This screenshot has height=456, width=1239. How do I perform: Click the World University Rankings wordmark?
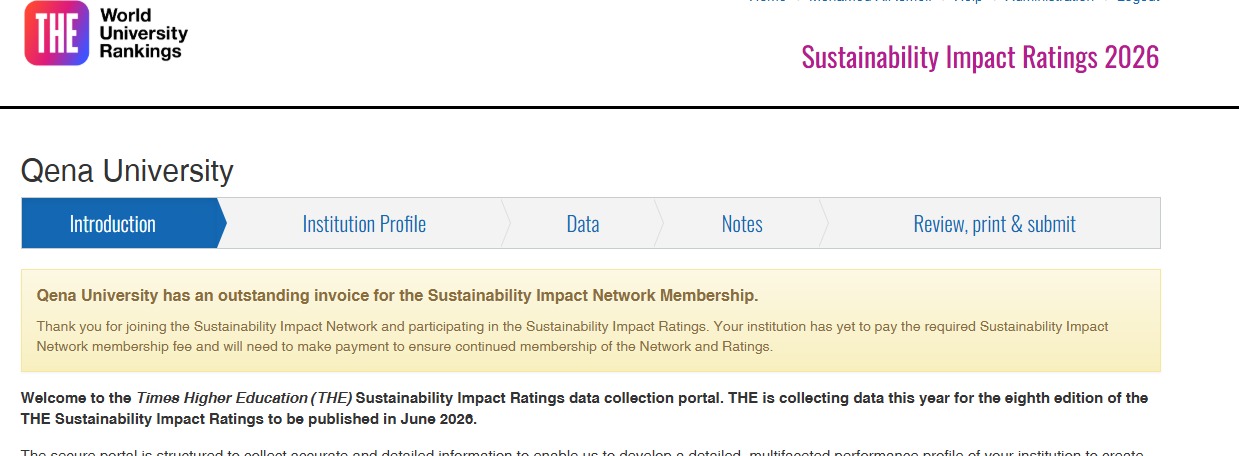point(143,32)
